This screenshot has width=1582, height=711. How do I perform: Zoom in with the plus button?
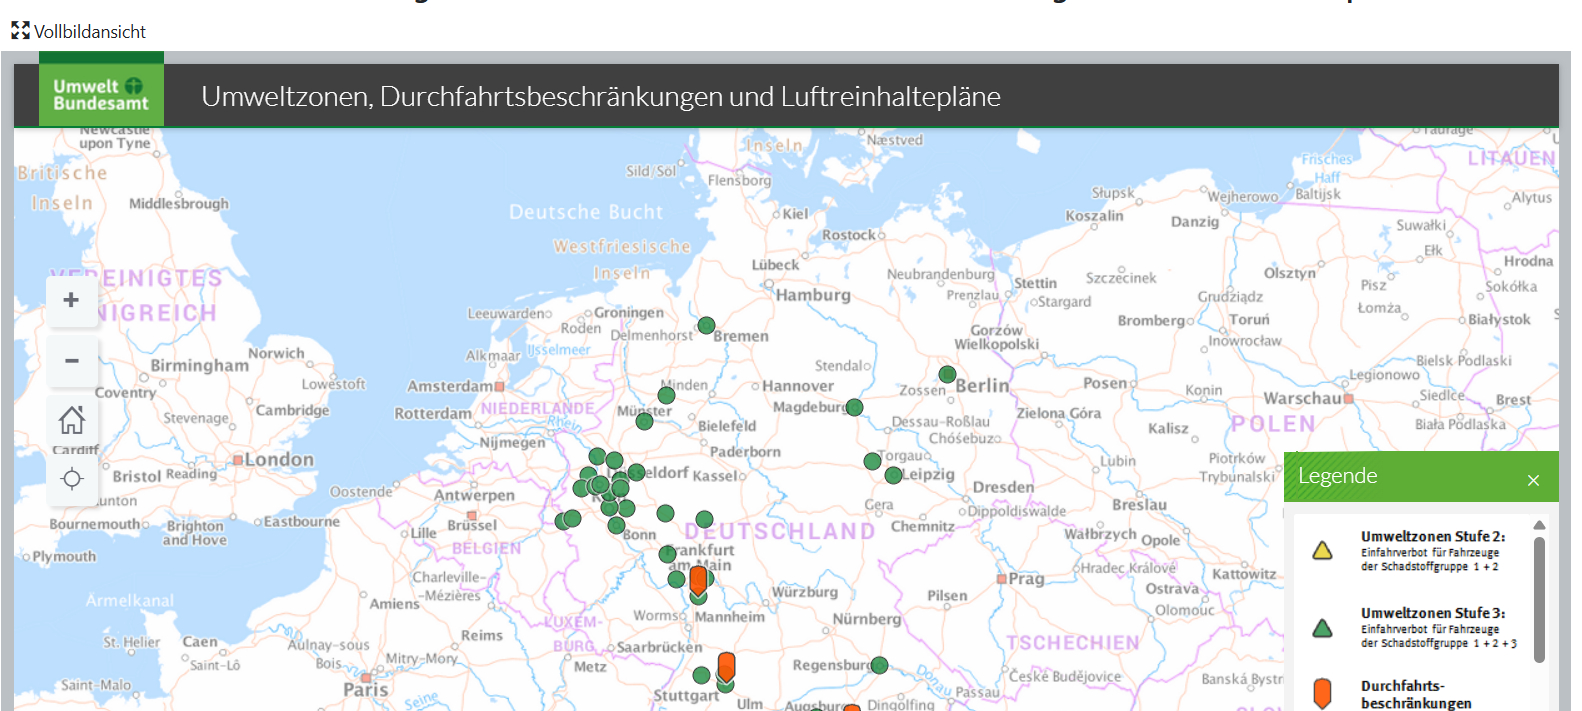point(71,300)
